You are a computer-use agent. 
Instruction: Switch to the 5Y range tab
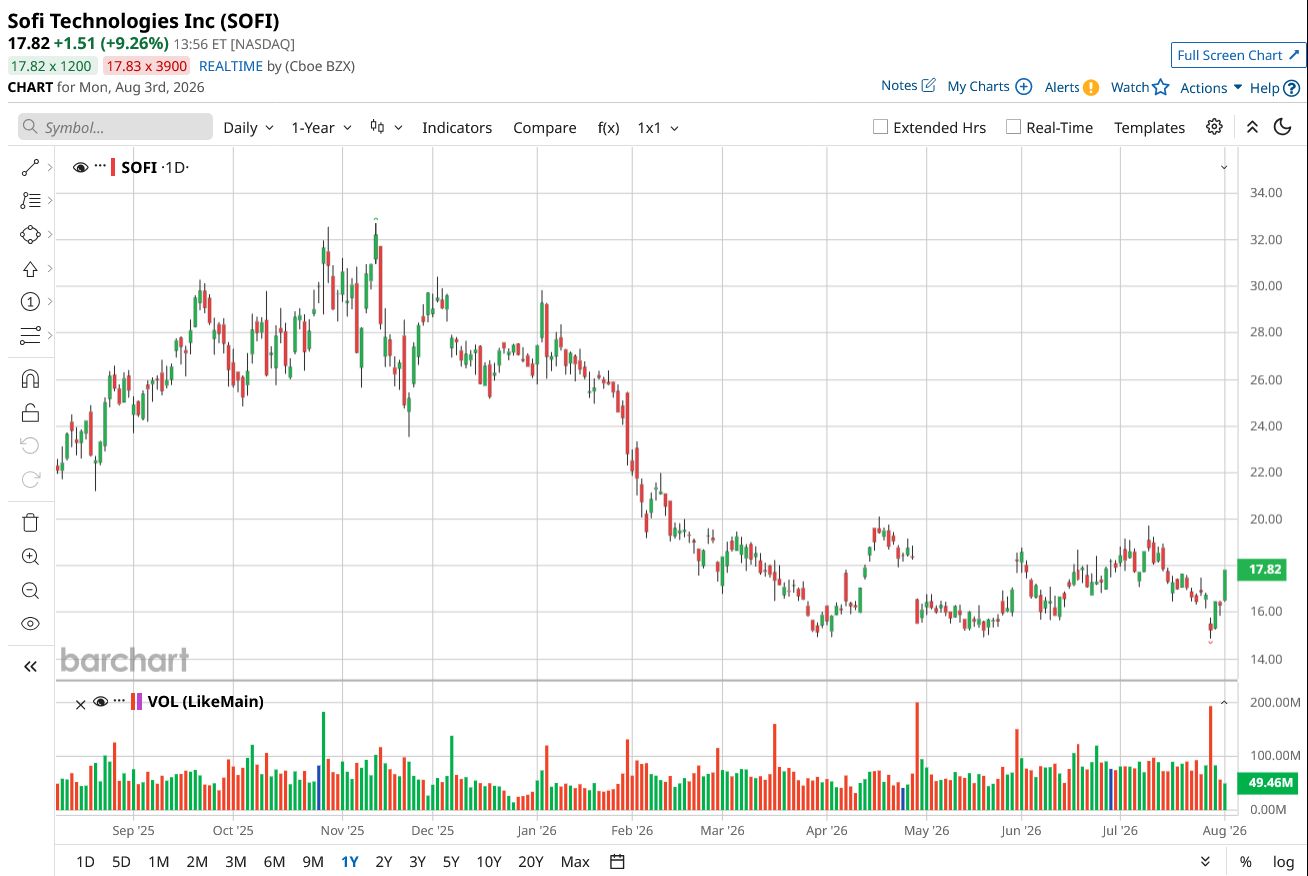pos(451,862)
